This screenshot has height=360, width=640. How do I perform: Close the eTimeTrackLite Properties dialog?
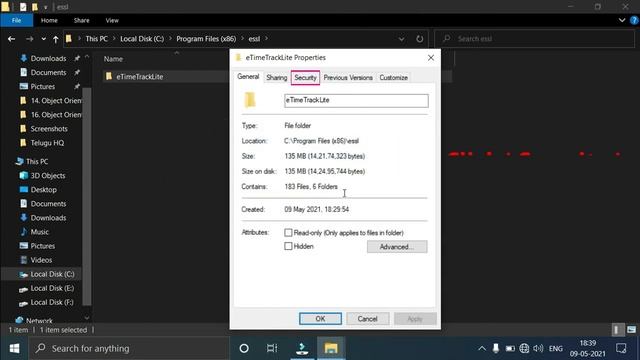tap(431, 58)
